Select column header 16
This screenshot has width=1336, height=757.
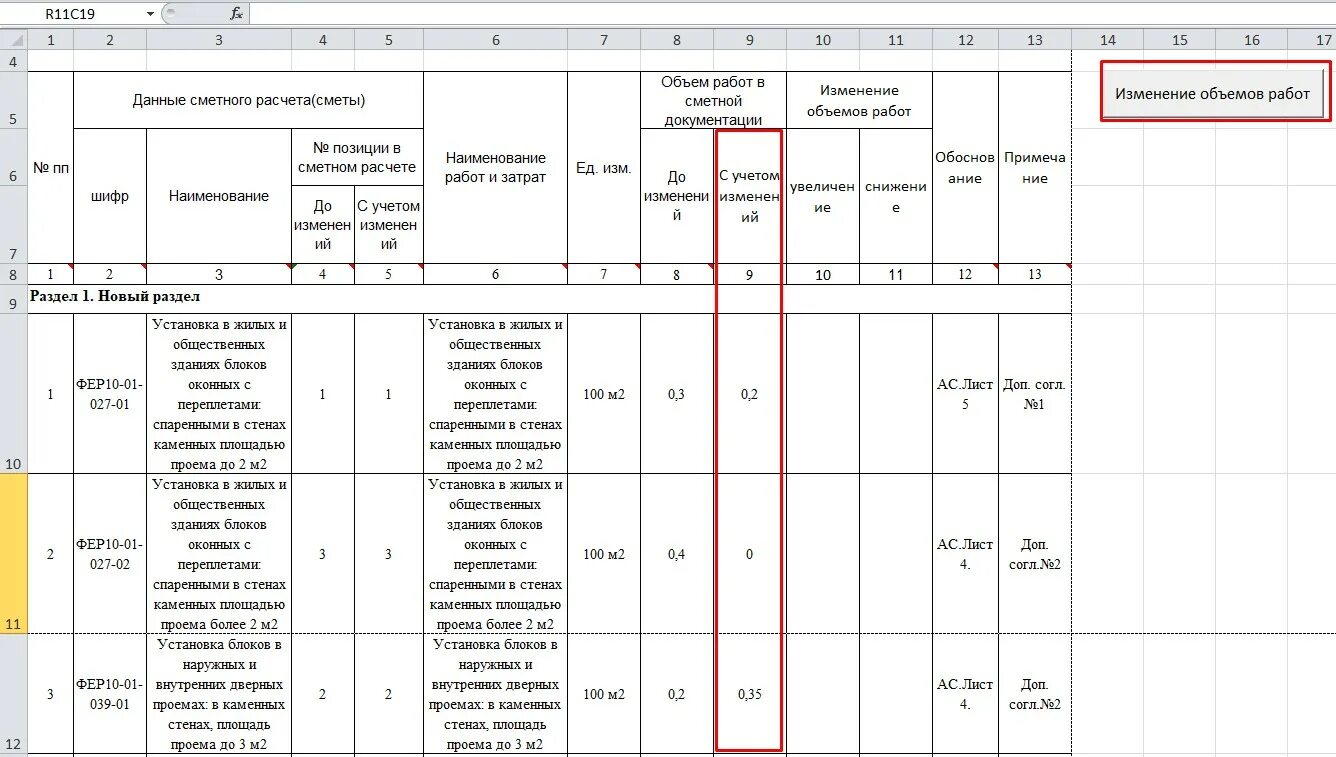point(1251,40)
